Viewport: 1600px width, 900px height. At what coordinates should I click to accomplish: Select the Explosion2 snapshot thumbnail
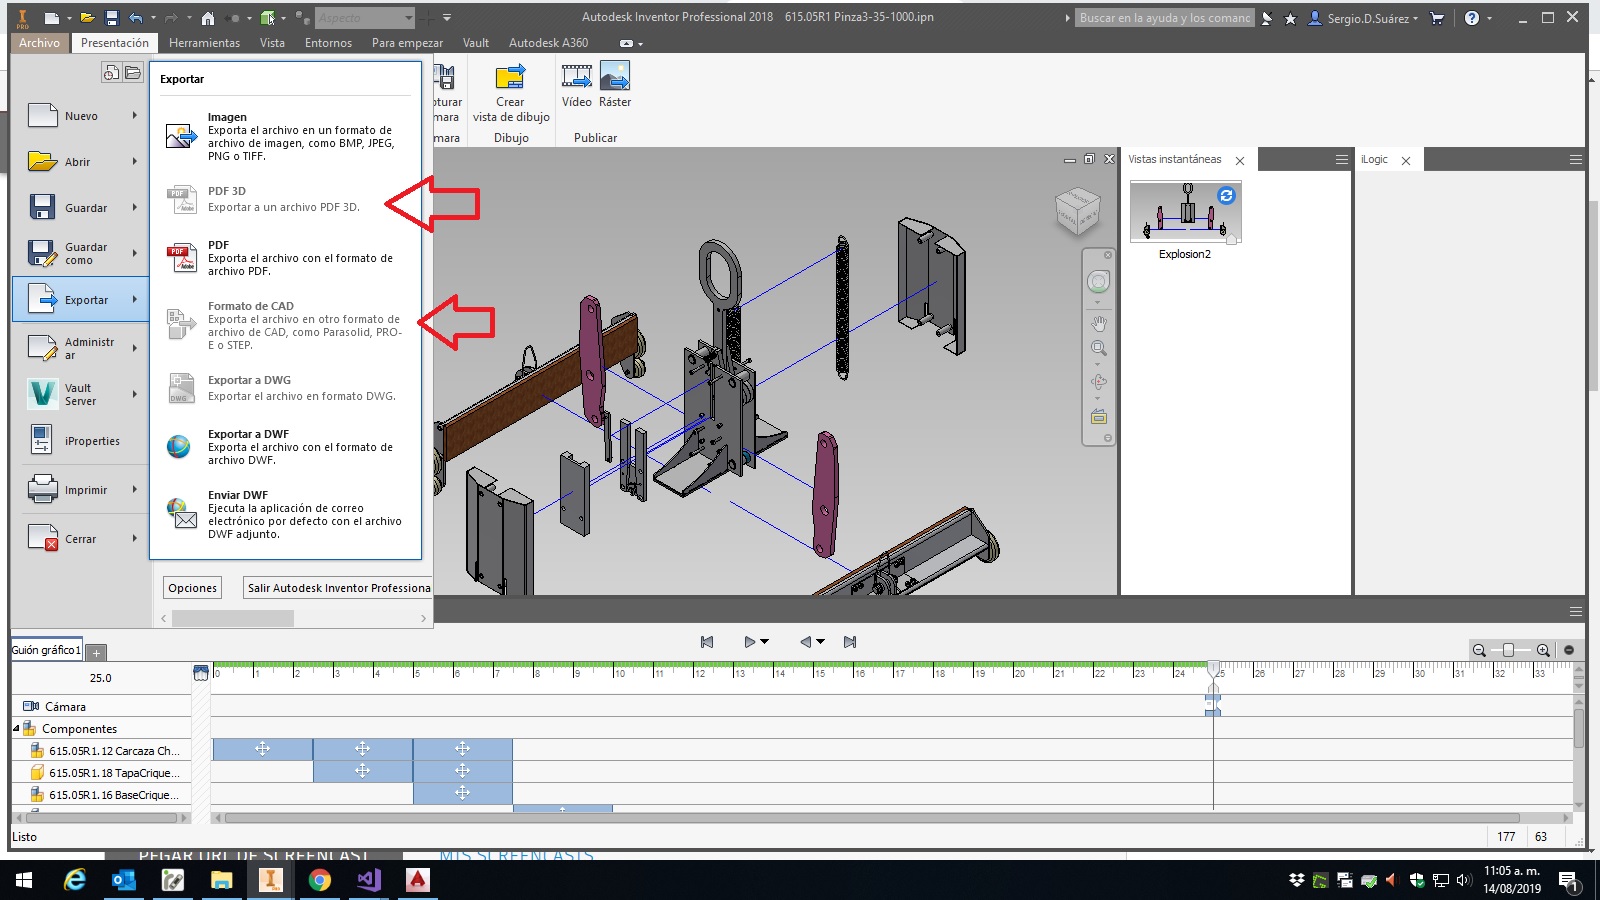click(1186, 212)
